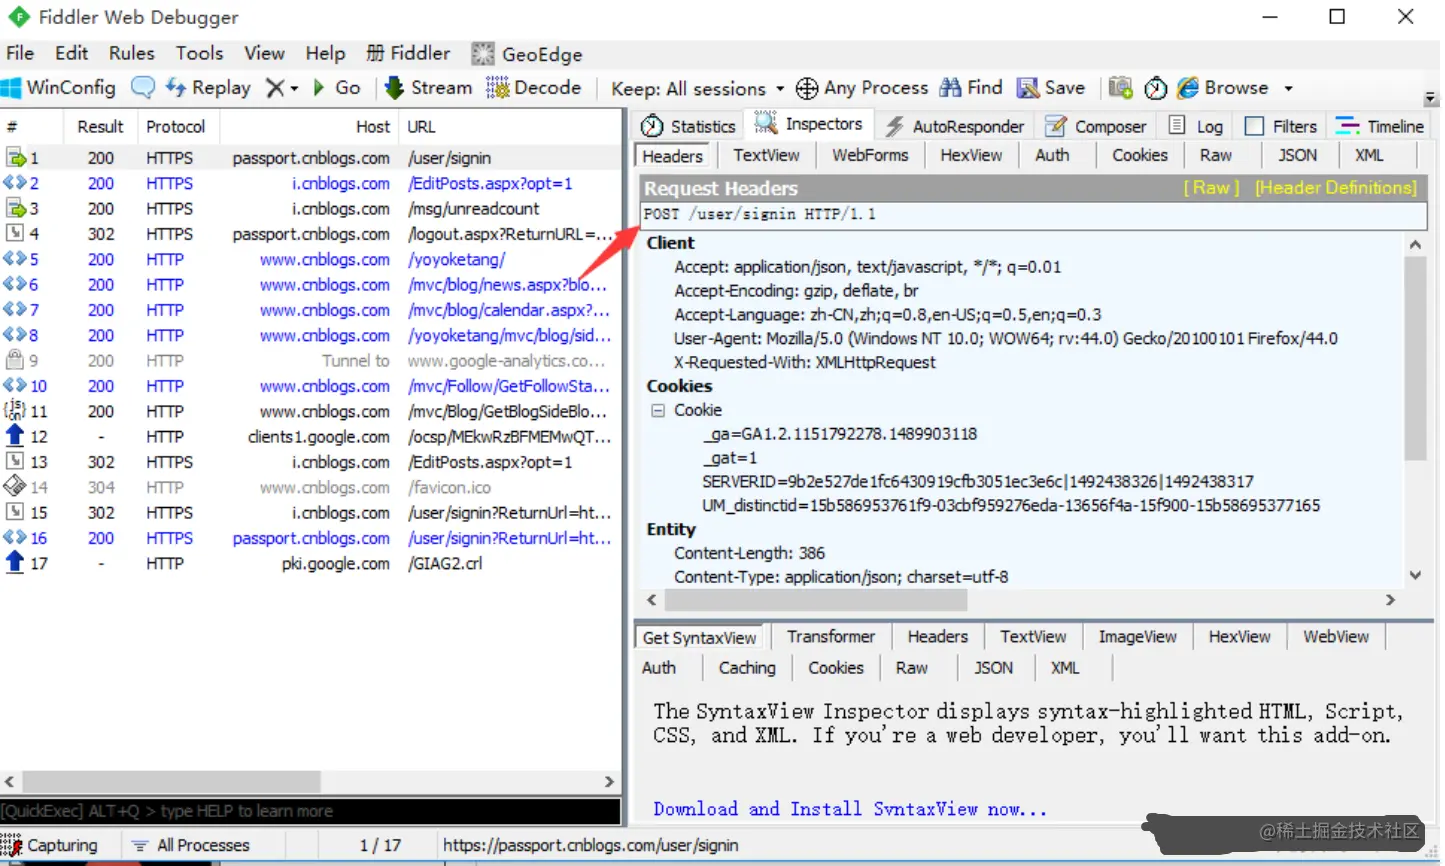This screenshot has height=866, width=1445.
Task: Click the camera screenshot toolbar icon
Action: 1120,88
